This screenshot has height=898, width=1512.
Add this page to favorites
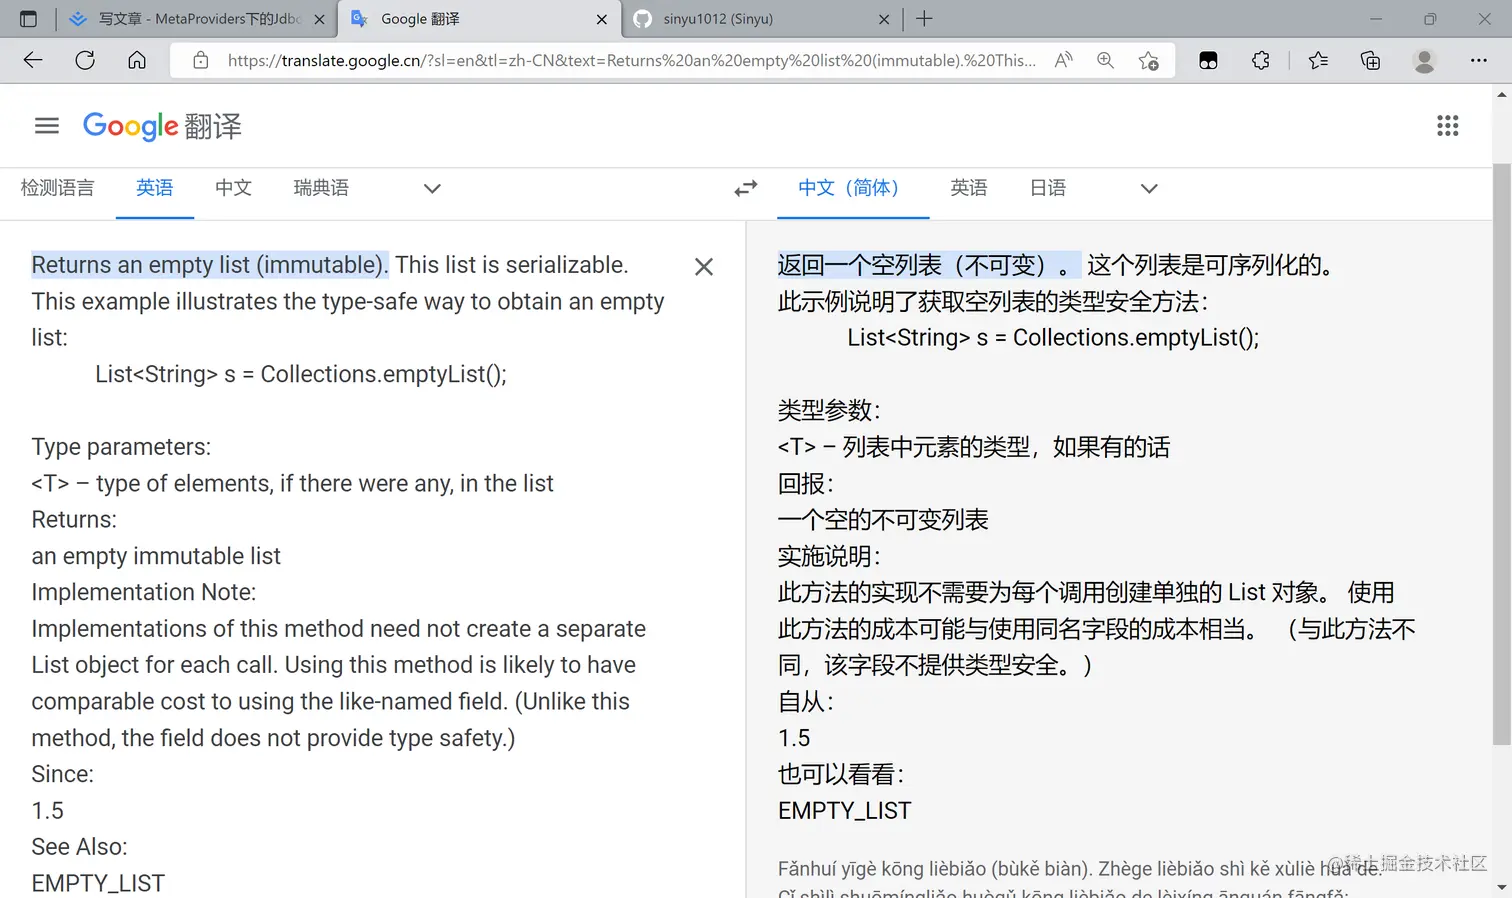[x=1149, y=60]
